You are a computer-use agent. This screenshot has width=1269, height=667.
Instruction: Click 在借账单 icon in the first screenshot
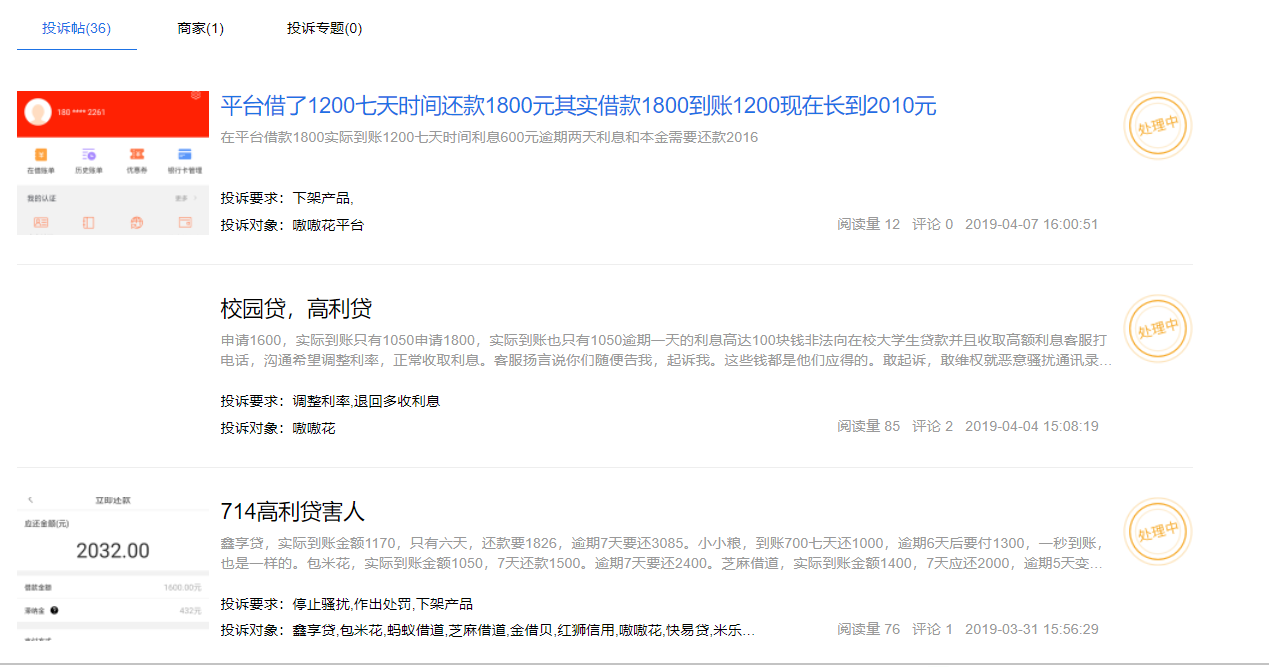41,155
